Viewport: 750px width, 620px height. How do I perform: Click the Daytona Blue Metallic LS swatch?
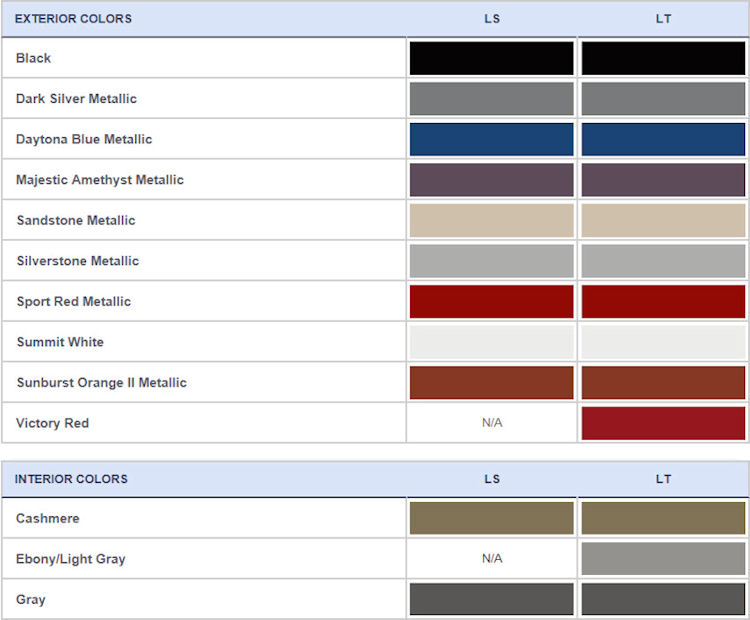[491, 139]
